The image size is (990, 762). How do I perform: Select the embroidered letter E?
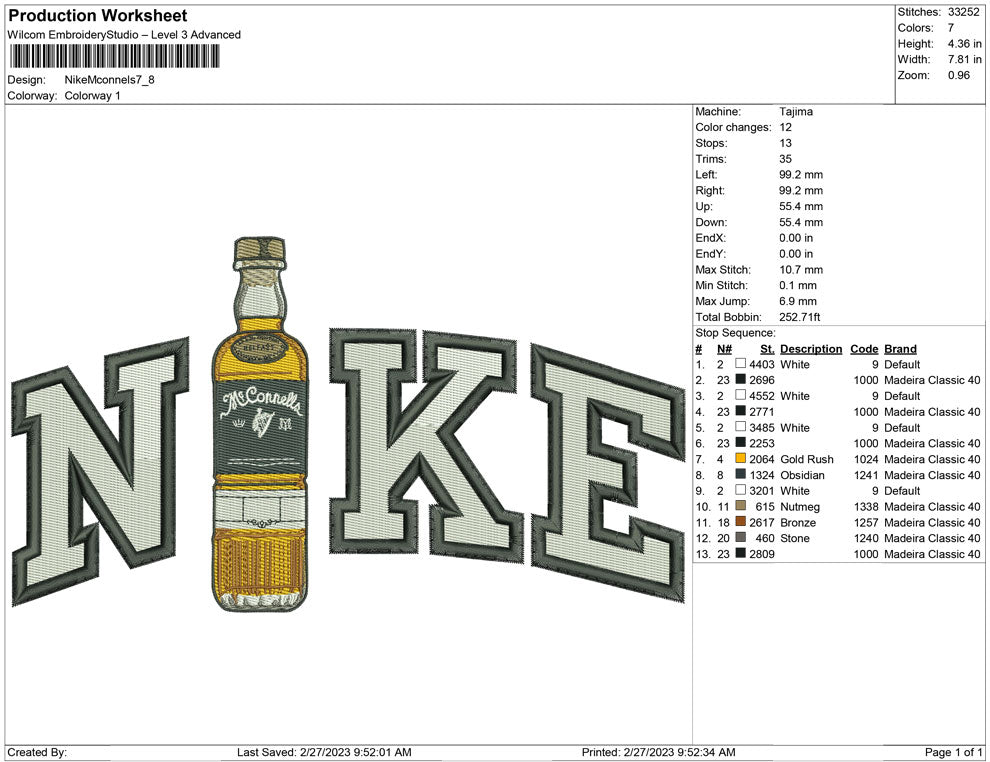[x=607, y=473]
